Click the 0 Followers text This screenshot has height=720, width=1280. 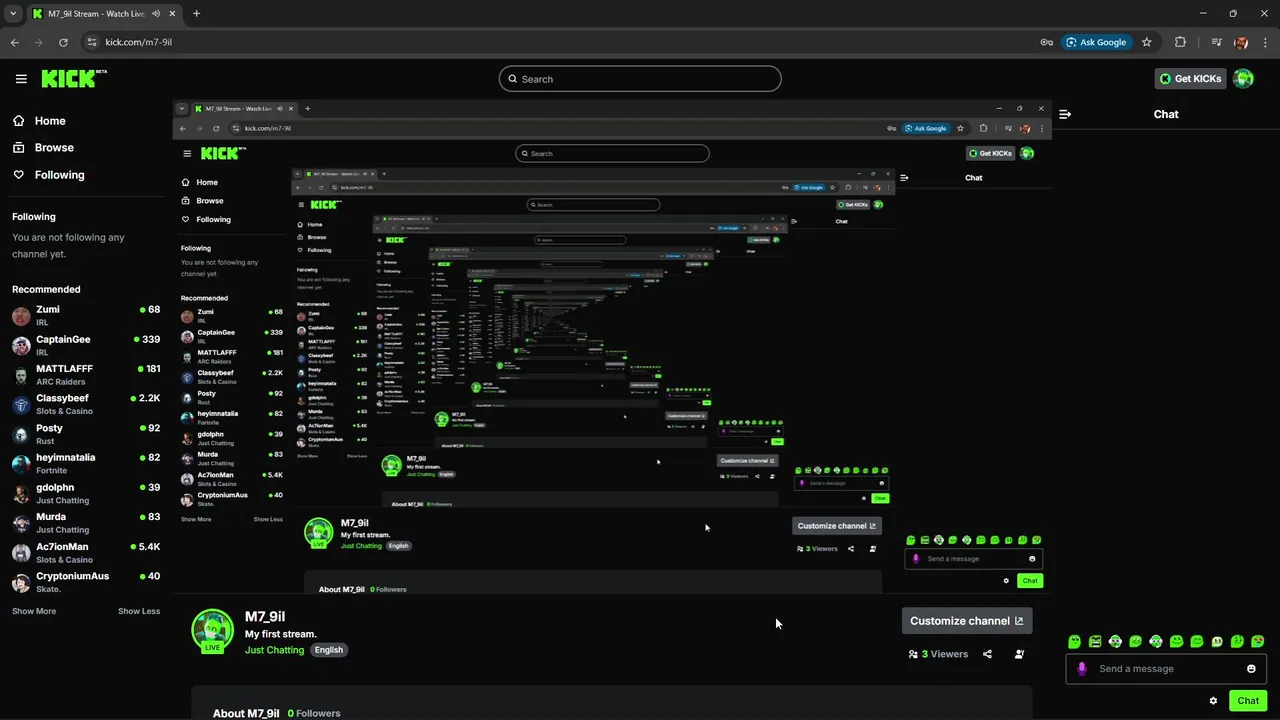[x=314, y=713]
